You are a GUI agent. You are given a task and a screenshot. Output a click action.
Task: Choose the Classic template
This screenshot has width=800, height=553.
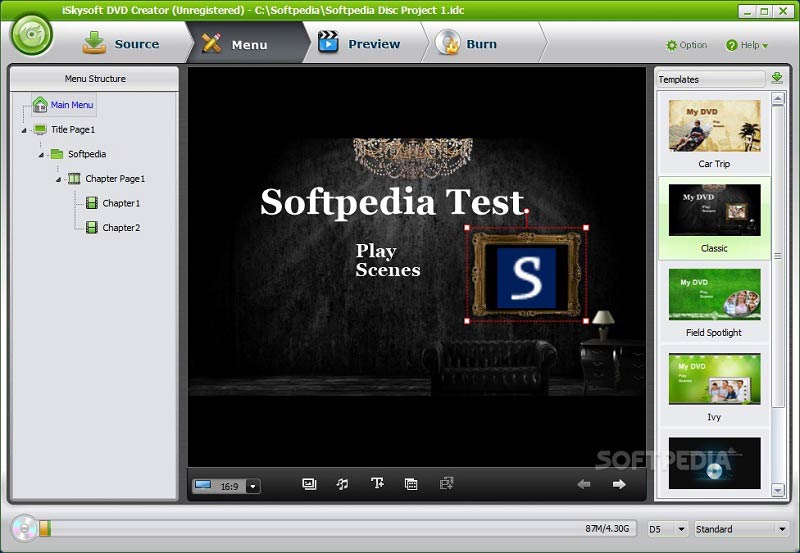coord(714,218)
